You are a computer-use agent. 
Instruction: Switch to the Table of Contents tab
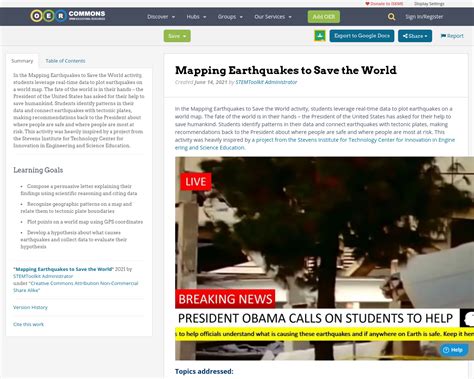[x=65, y=61]
